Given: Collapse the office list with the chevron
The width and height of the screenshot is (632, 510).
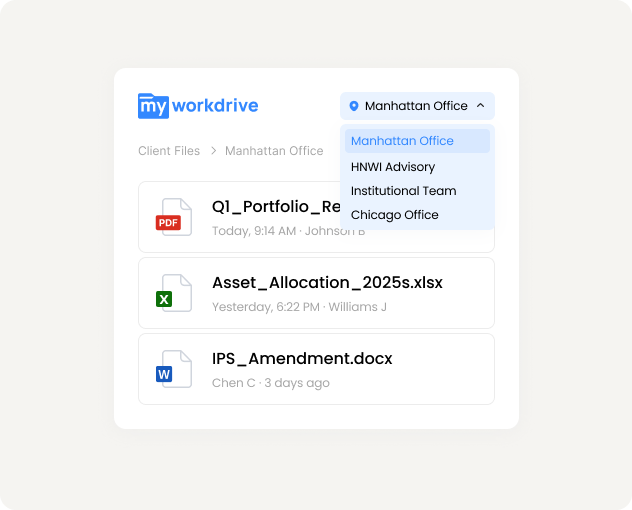Looking at the screenshot, I should click(x=480, y=106).
